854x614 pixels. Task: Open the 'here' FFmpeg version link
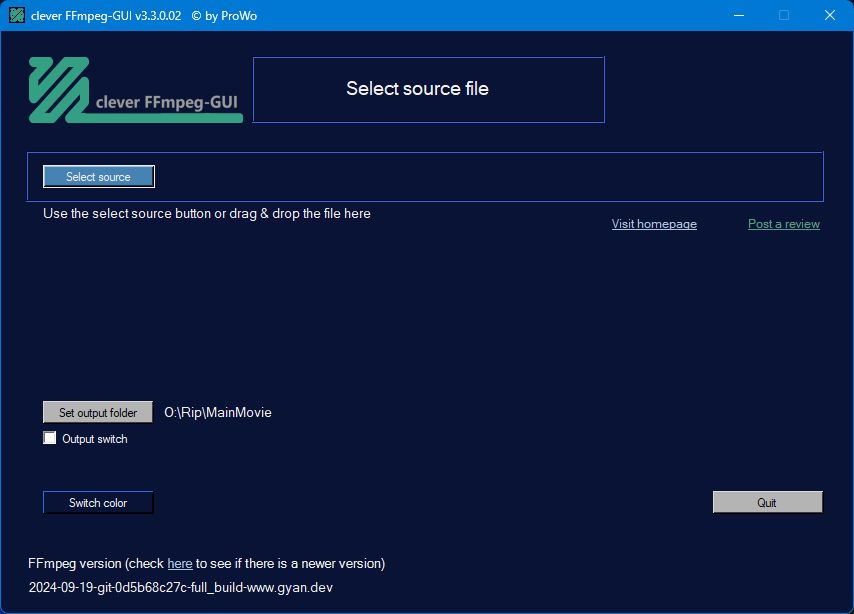[180, 563]
